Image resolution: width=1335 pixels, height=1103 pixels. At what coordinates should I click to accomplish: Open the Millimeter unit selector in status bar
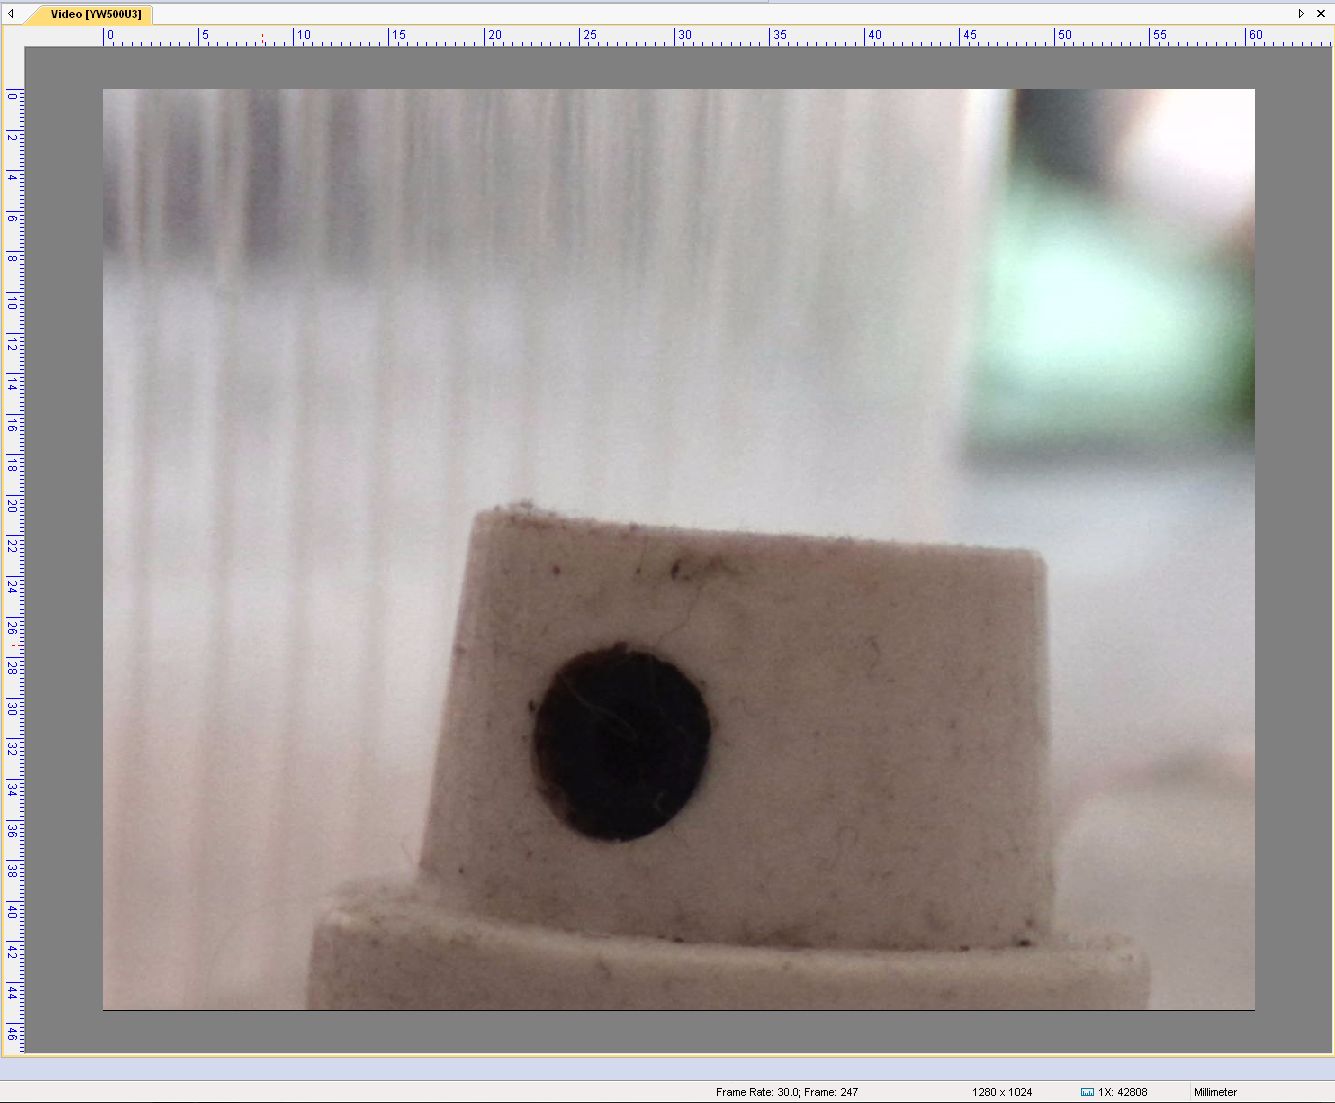(1215, 1092)
